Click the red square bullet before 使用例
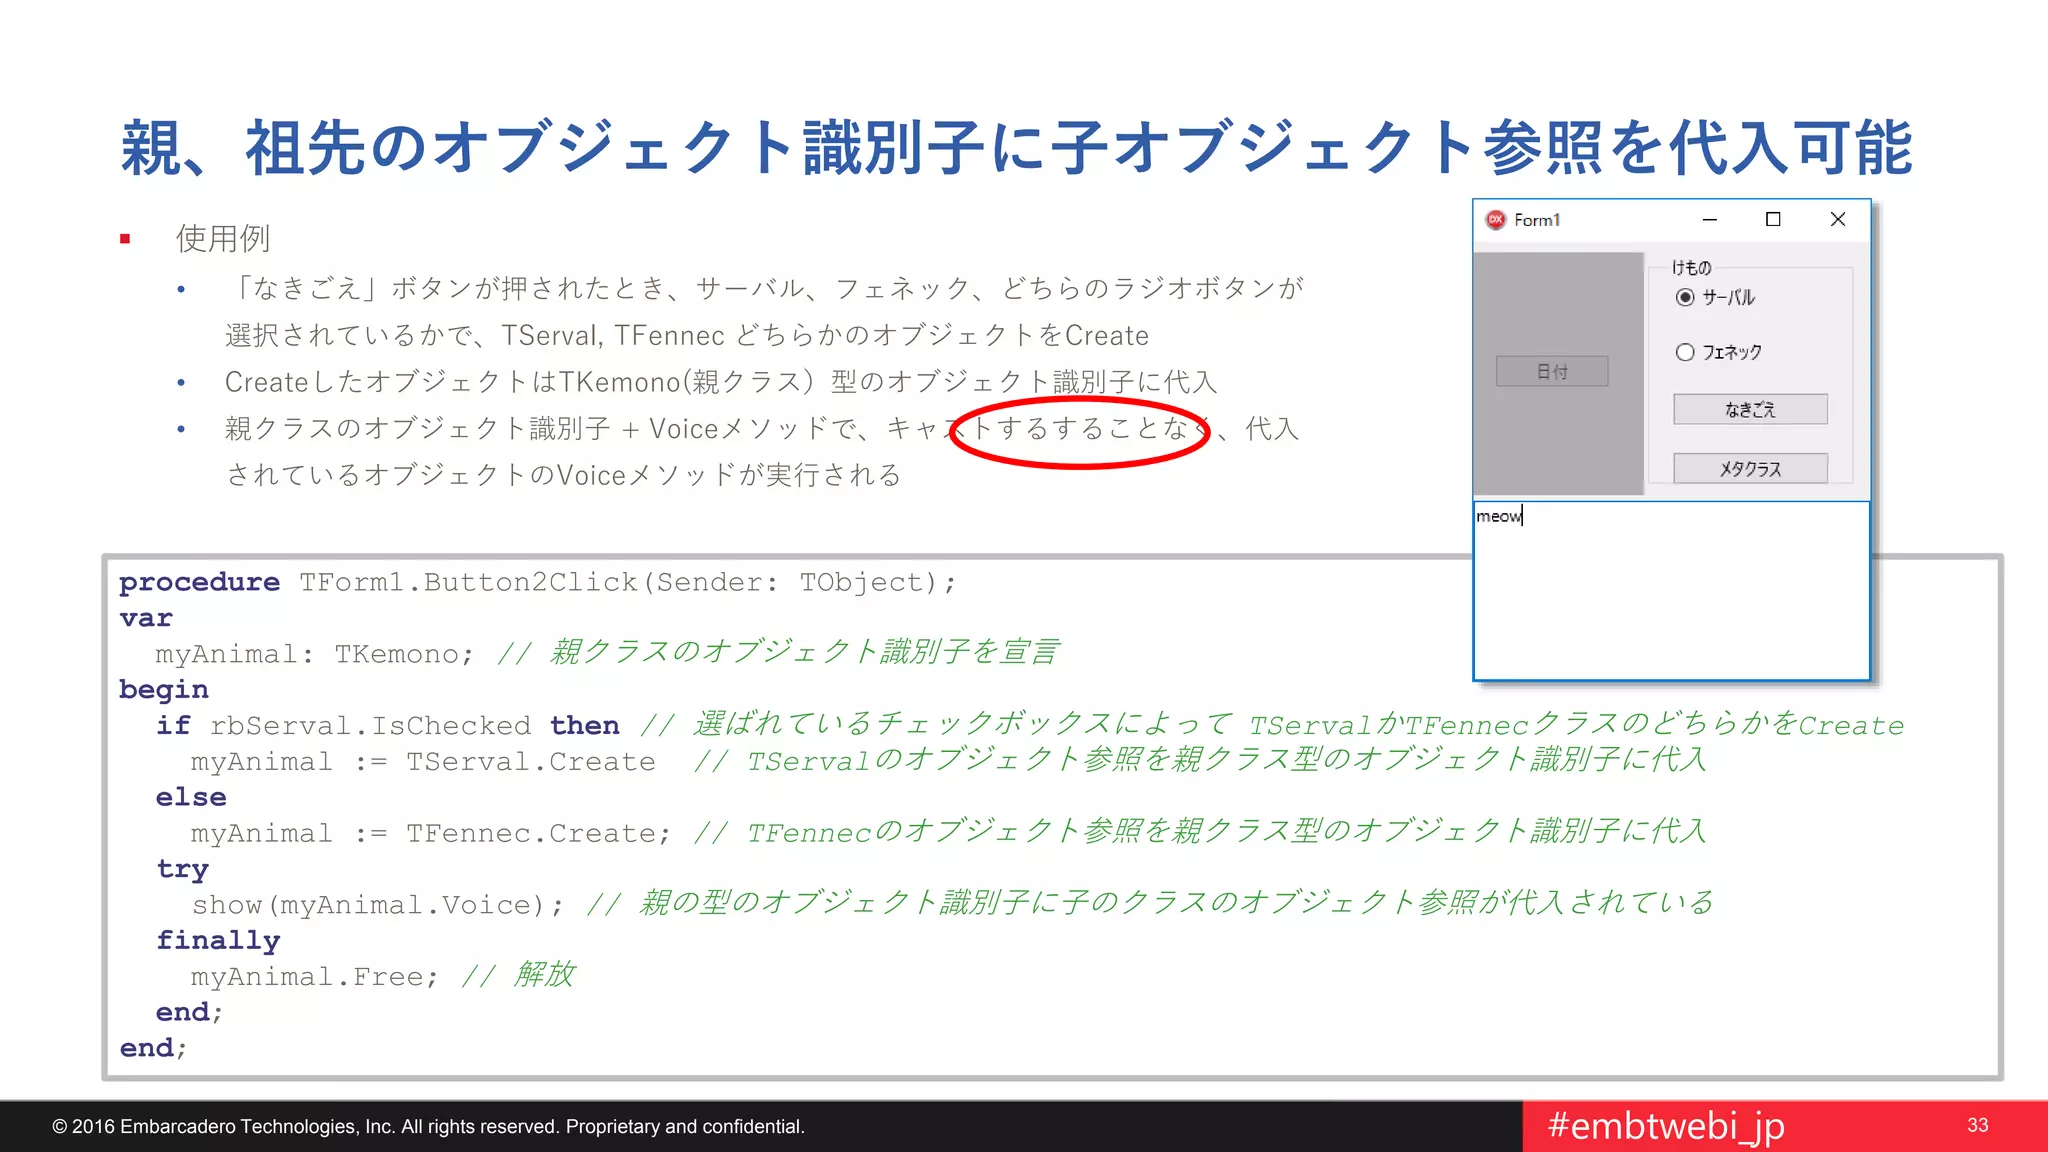Image resolution: width=2048 pixels, height=1152 pixels. (125, 239)
